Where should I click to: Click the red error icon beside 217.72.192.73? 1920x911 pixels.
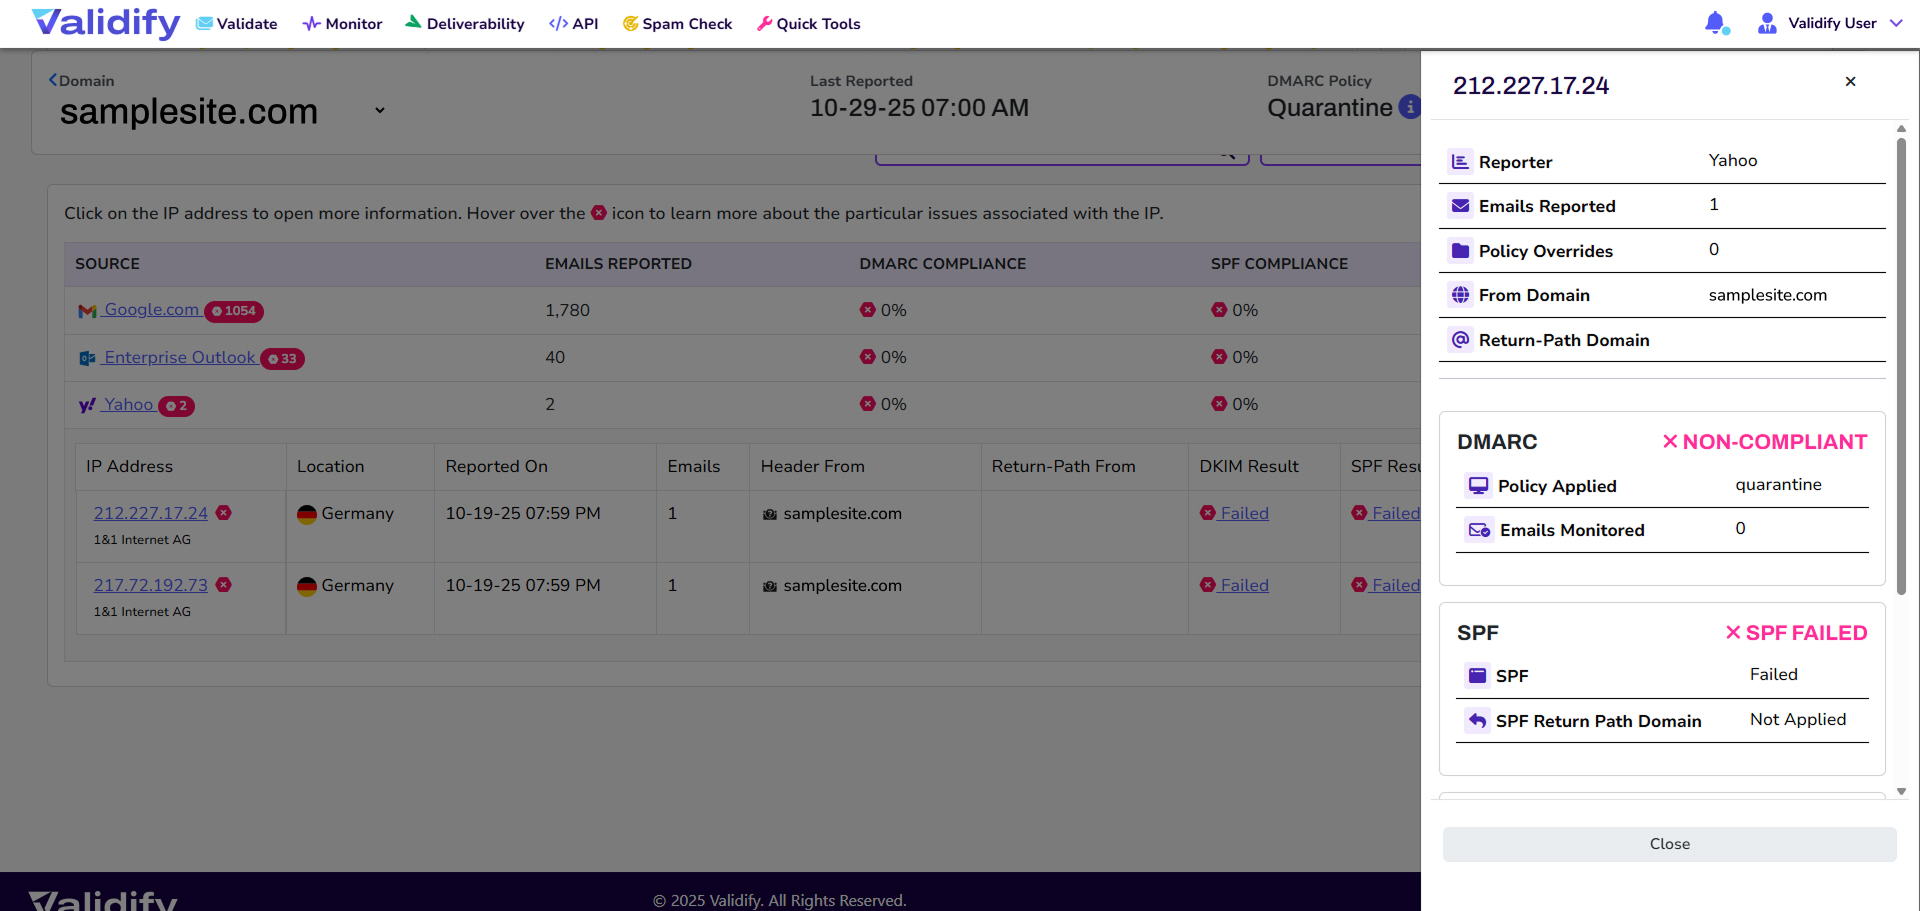pyautogui.click(x=224, y=585)
